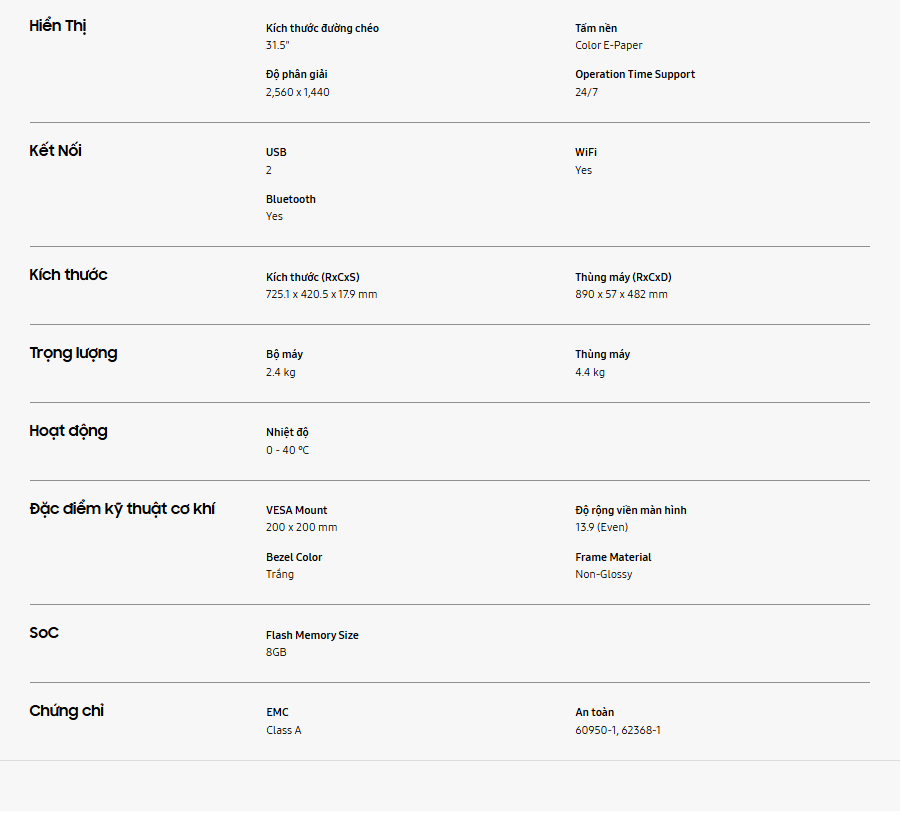Select the Tấm nền spec label
The width and height of the screenshot is (902, 818).
coord(596,28)
